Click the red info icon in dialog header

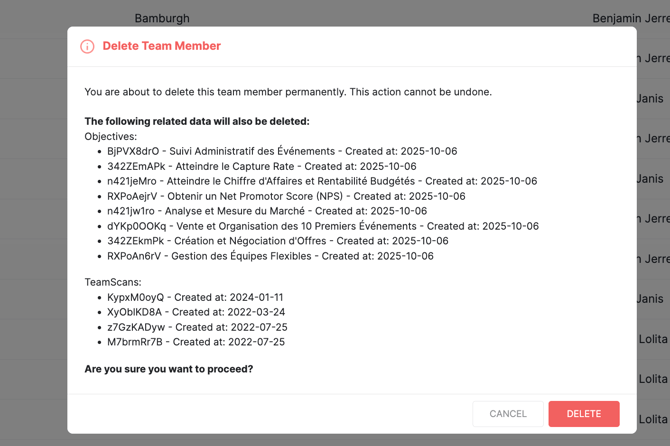pos(87,46)
